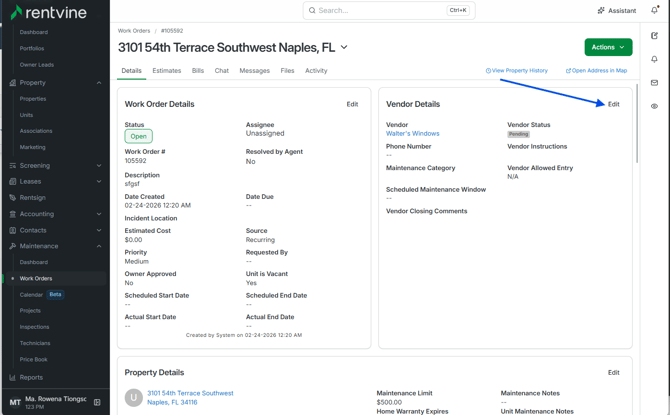Switch to the Details tab
Screen dimensions: 670x415
pyautogui.click(x=131, y=71)
